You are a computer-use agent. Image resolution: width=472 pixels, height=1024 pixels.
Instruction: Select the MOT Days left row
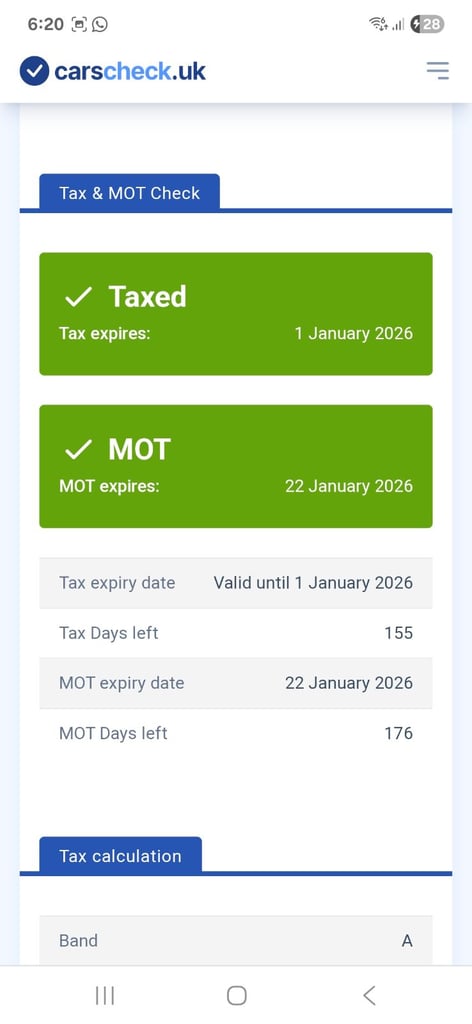point(236,733)
